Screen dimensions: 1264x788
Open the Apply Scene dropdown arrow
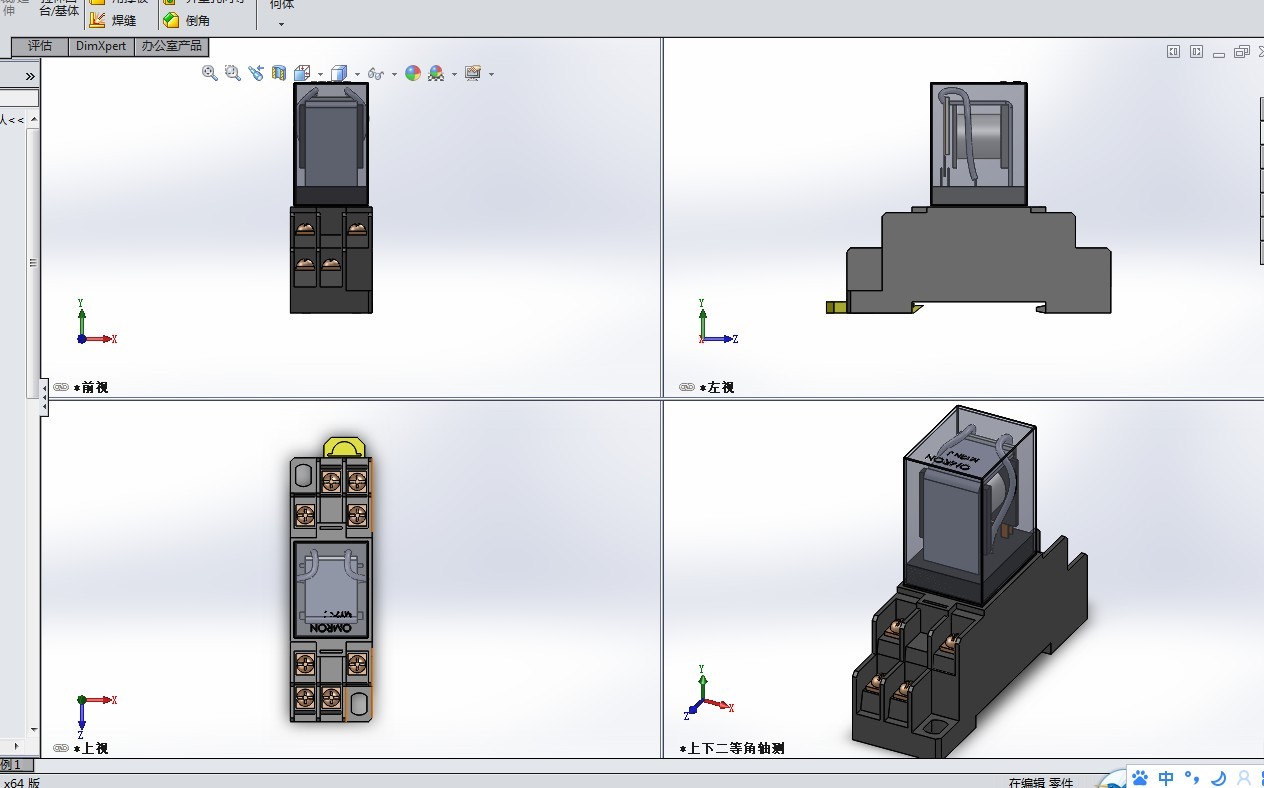(454, 74)
